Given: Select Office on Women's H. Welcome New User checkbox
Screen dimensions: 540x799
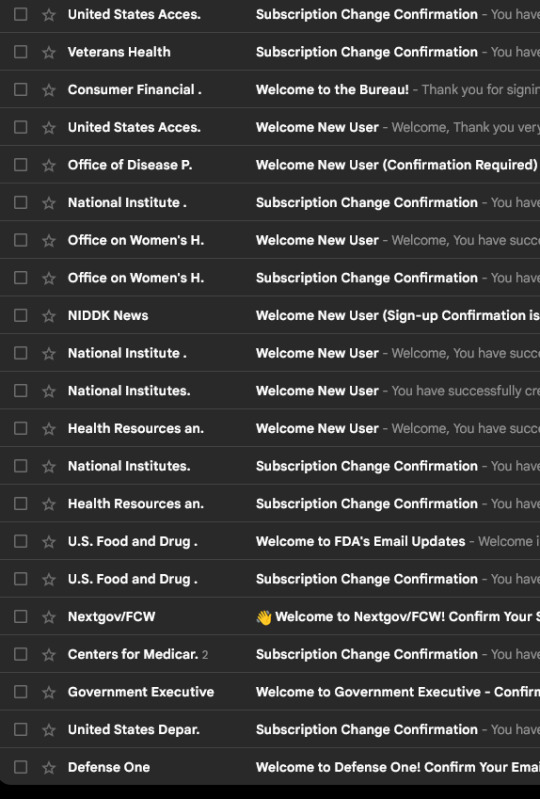Looking at the screenshot, I should coord(20,240).
